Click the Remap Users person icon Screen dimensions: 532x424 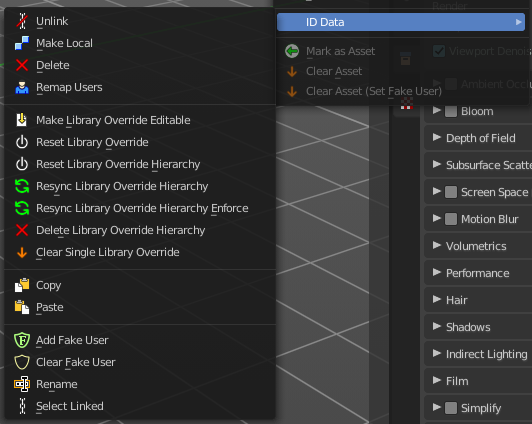(22, 87)
